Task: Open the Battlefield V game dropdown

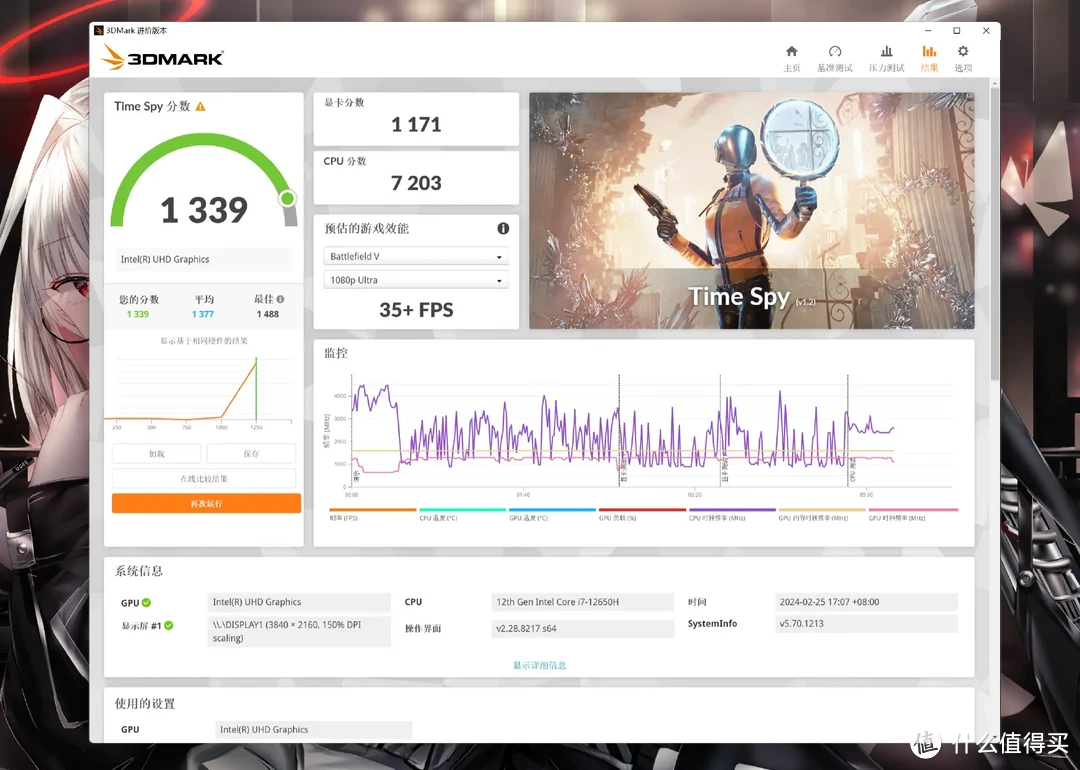Action: (416, 256)
